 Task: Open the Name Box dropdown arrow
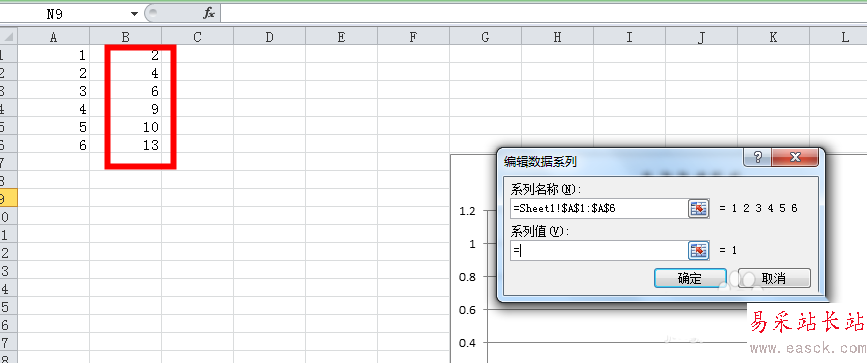[x=134, y=14]
